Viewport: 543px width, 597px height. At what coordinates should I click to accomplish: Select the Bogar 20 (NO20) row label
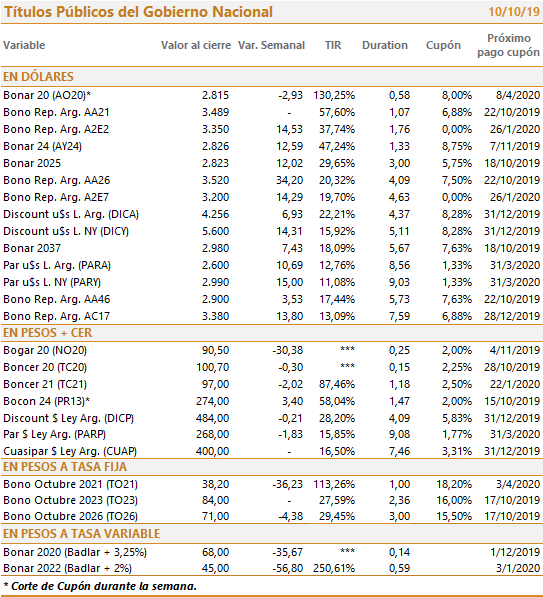pyautogui.click(x=45, y=350)
